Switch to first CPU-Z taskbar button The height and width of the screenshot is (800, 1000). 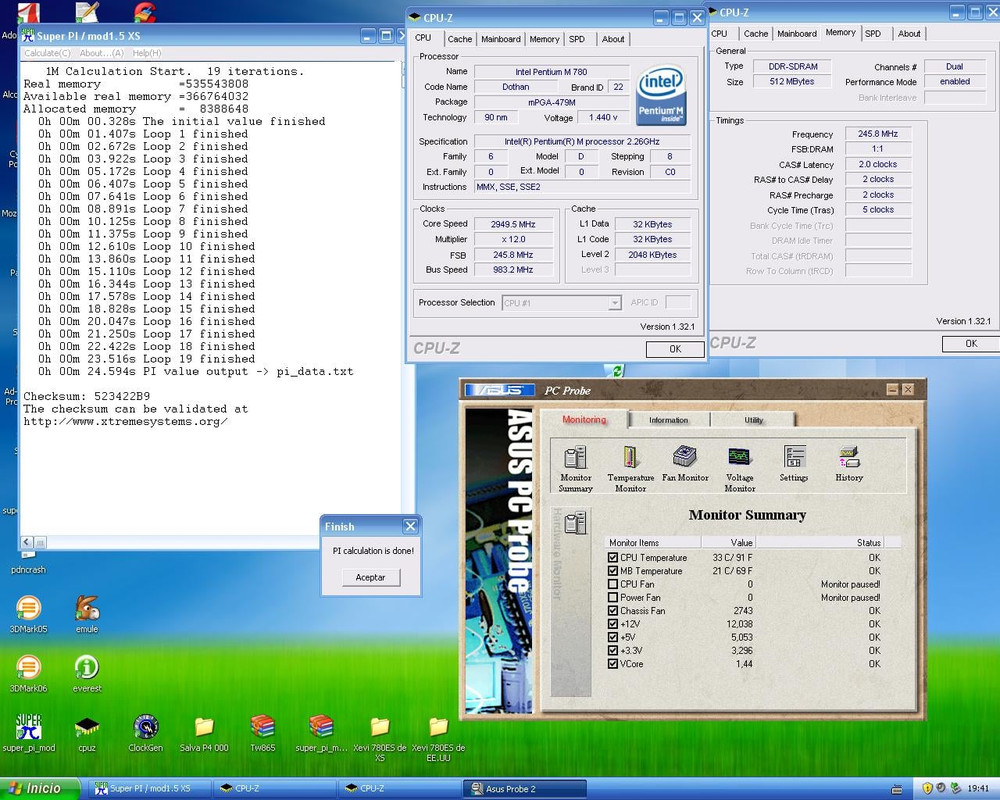274,789
